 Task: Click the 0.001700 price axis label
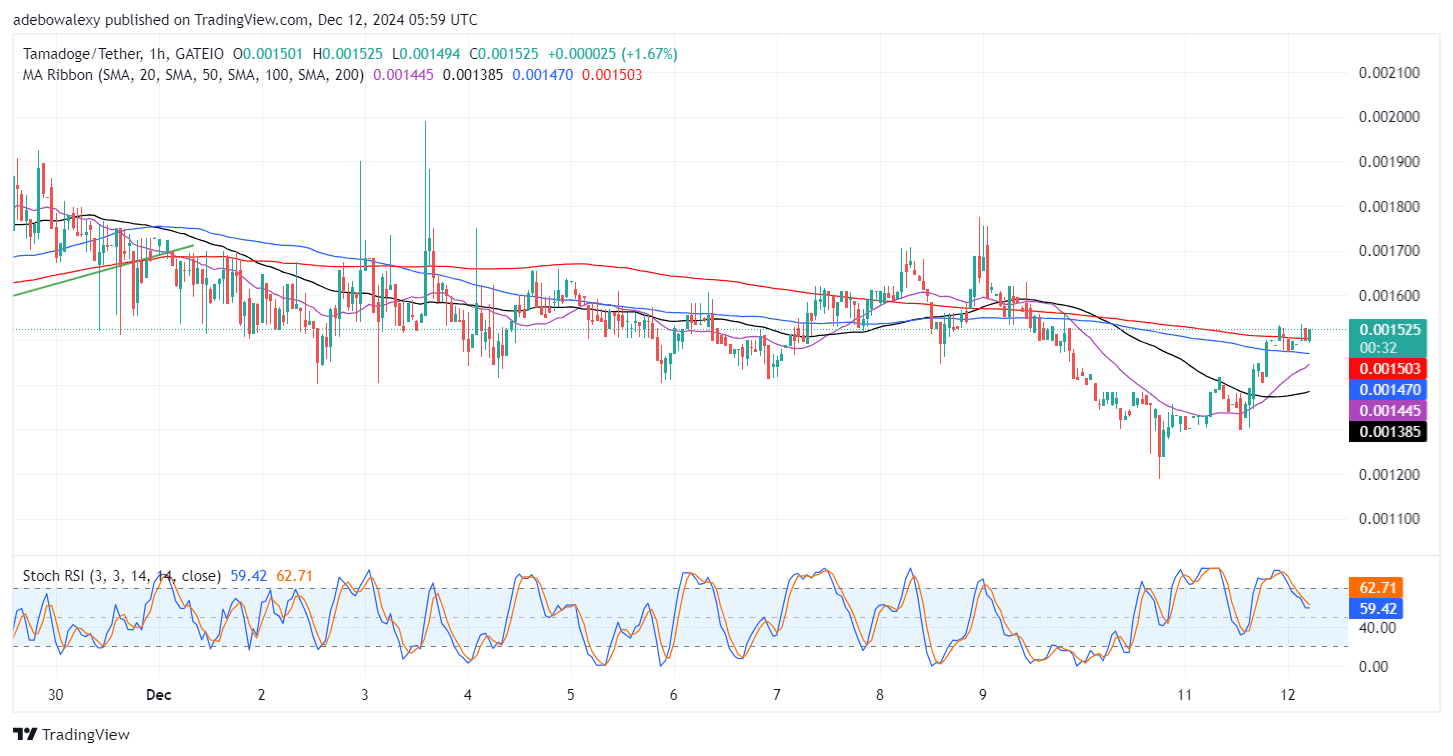click(1389, 251)
